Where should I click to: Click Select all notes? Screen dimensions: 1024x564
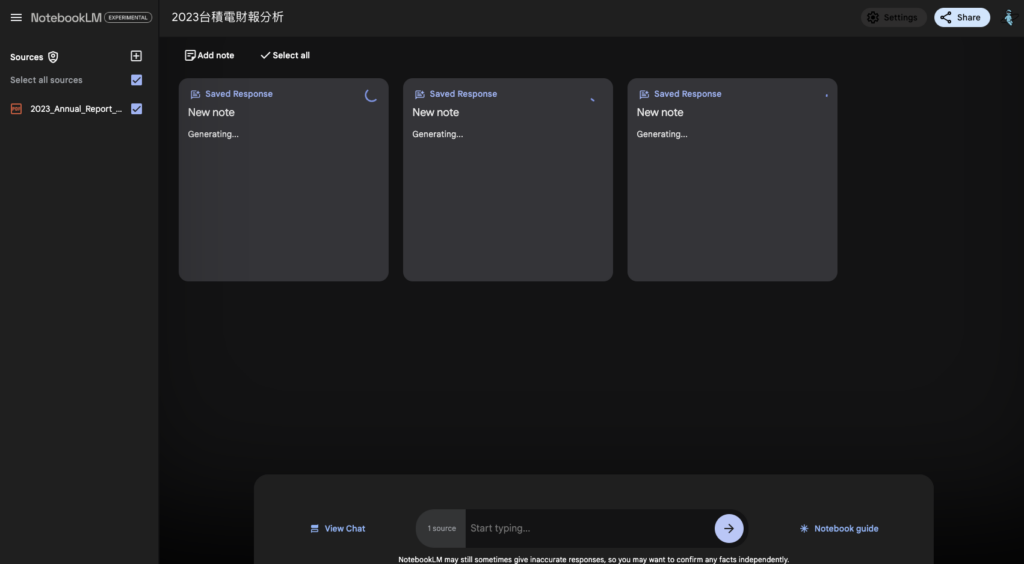(285, 55)
